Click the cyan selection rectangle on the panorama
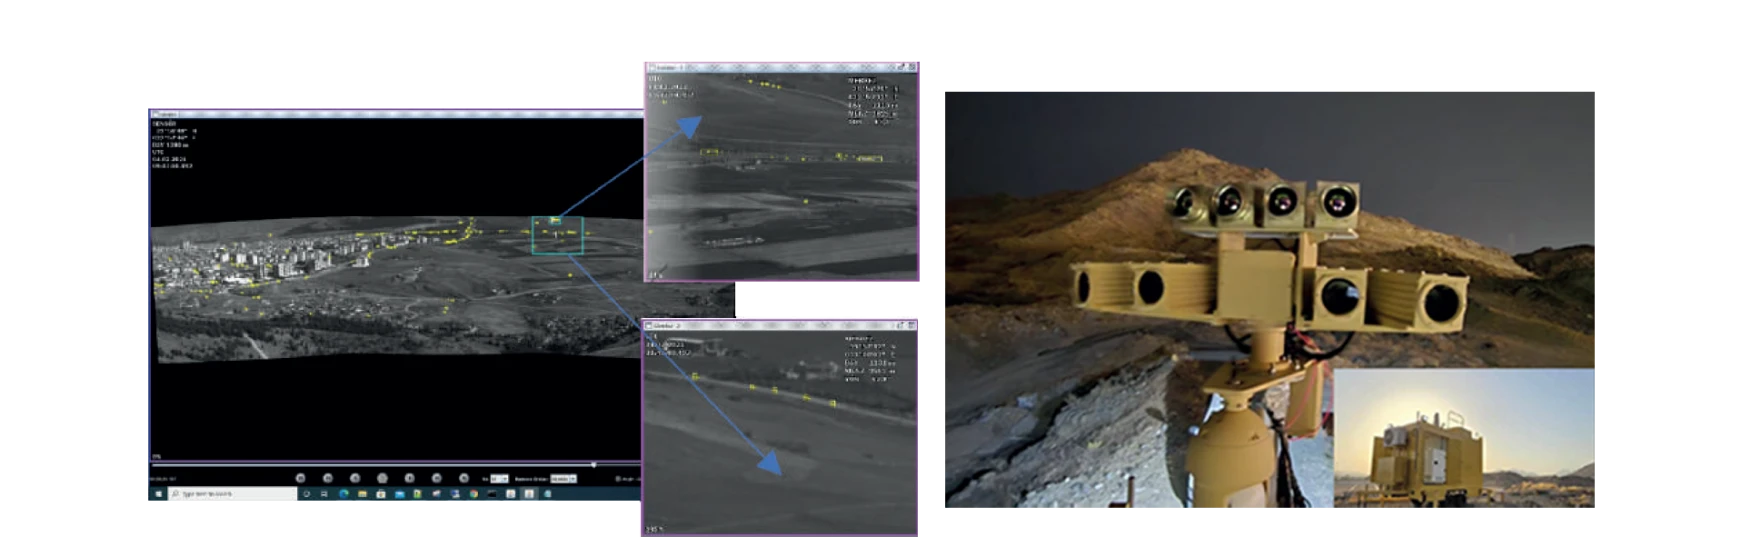The image size is (1743, 537). click(x=557, y=235)
